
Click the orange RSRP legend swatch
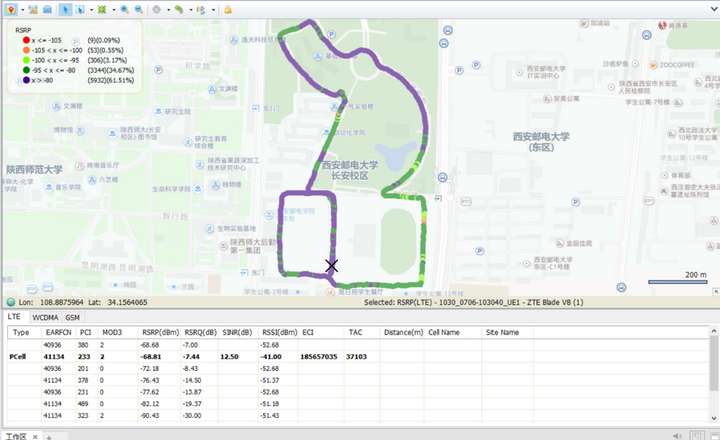click(x=26, y=50)
